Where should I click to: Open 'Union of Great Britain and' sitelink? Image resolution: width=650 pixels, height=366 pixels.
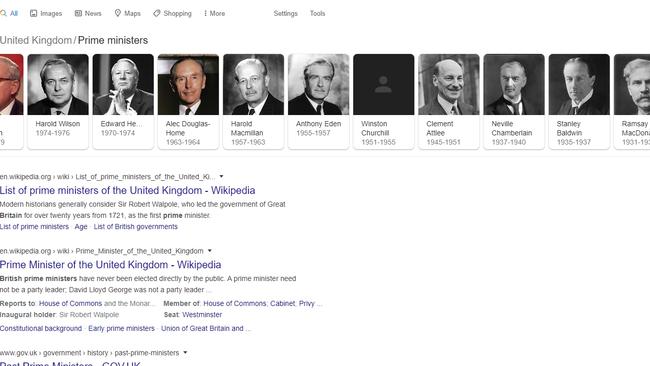(202, 328)
